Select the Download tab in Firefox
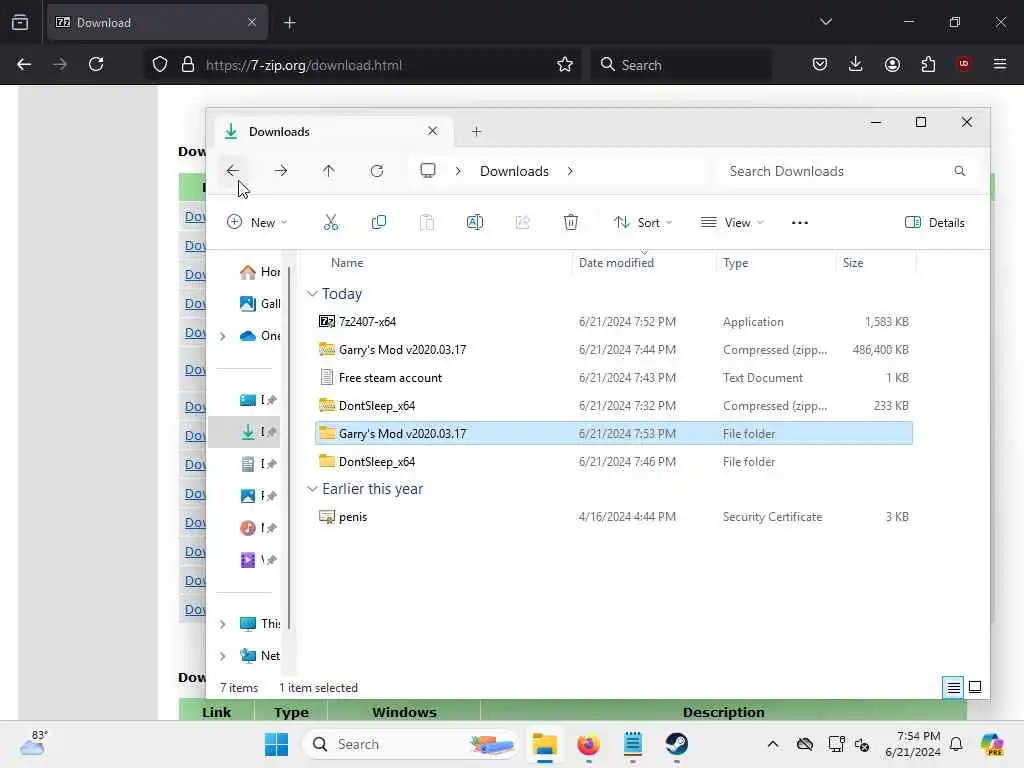The width and height of the screenshot is (1024, 768). (x=157, y=23)
